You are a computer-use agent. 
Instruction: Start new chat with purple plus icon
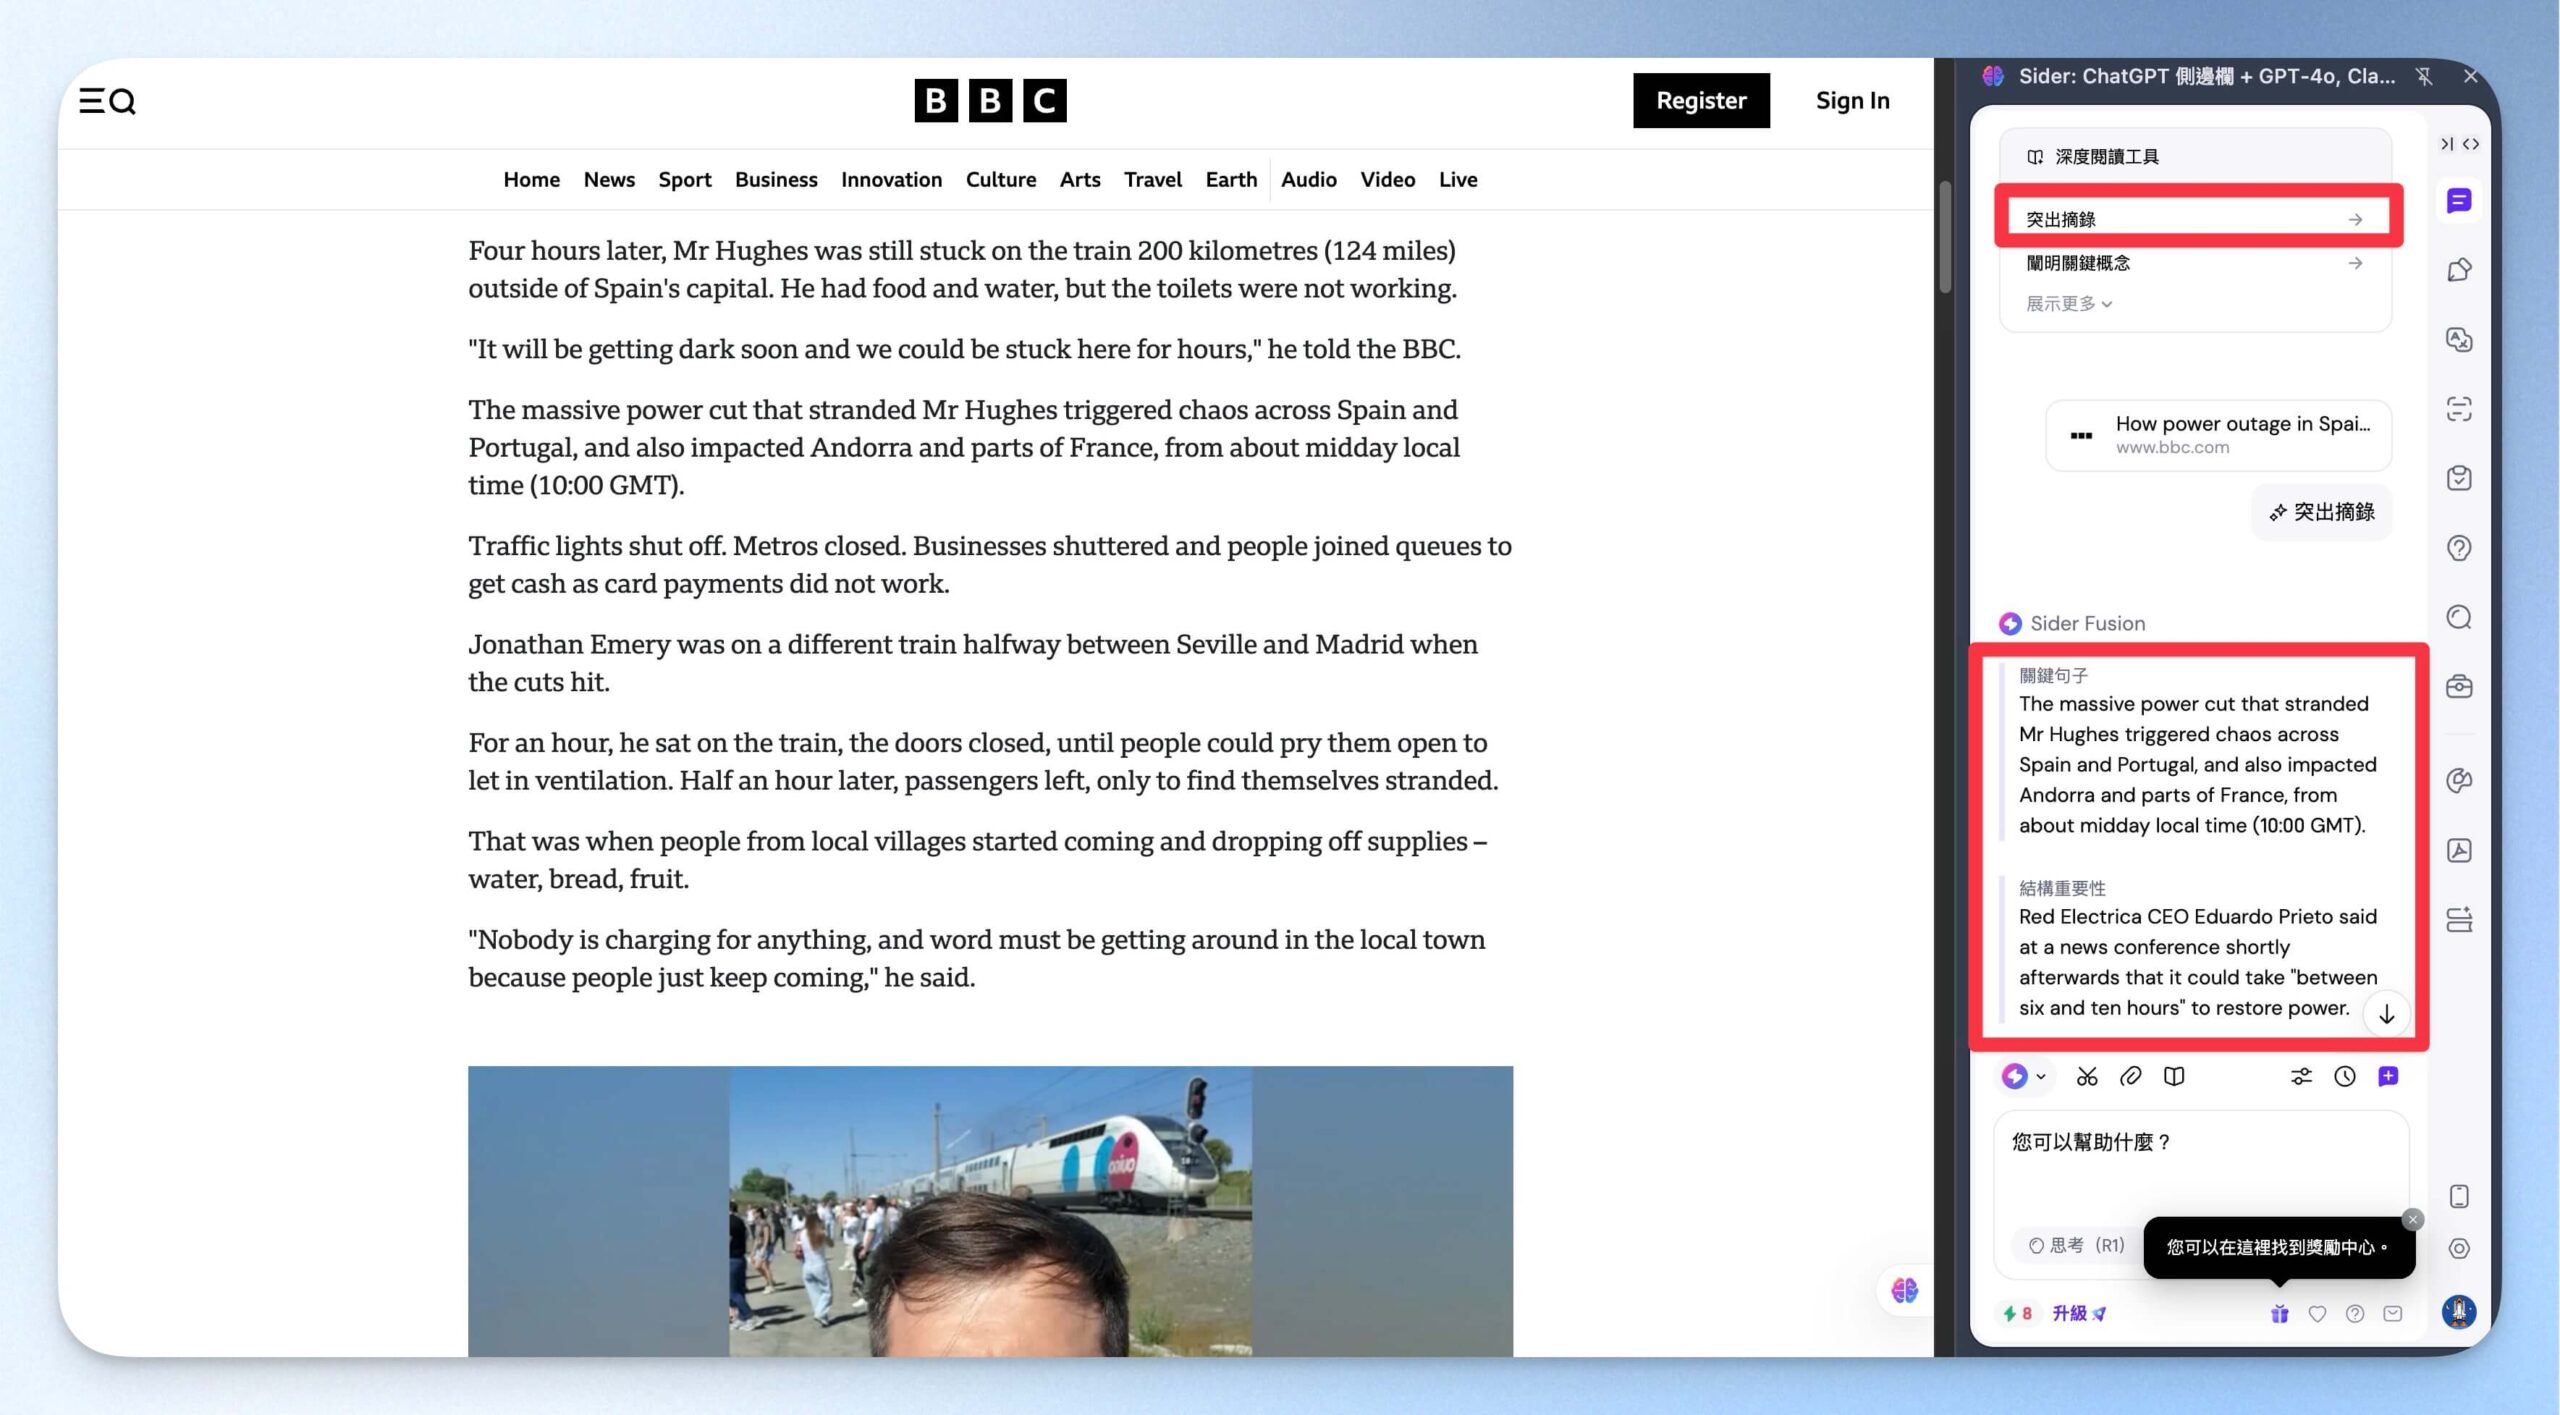click(2388, 1077)
